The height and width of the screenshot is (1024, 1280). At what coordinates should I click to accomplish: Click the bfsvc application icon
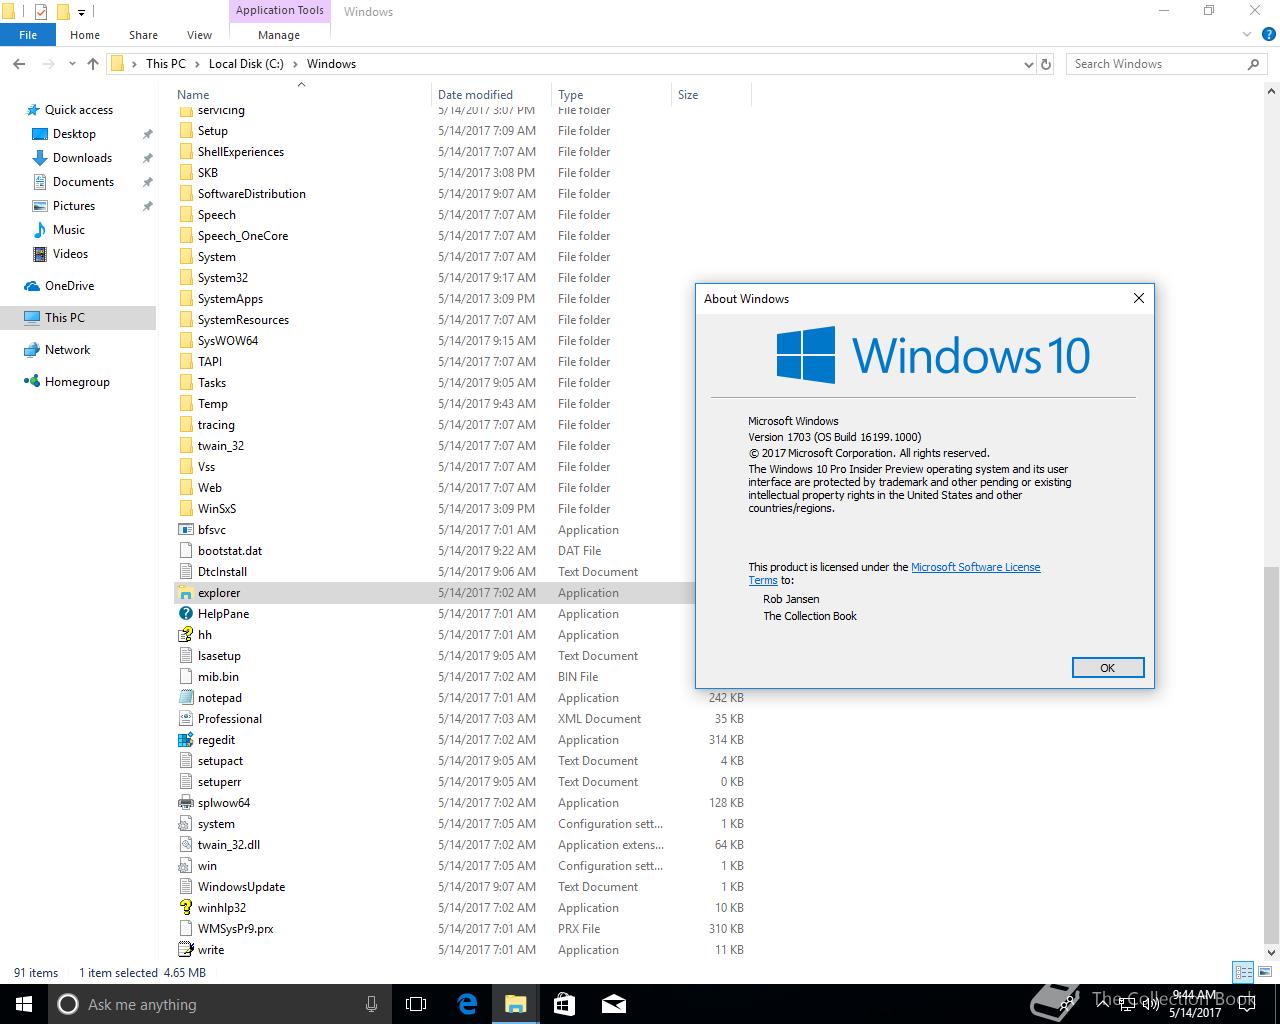(x=185, y=530)
